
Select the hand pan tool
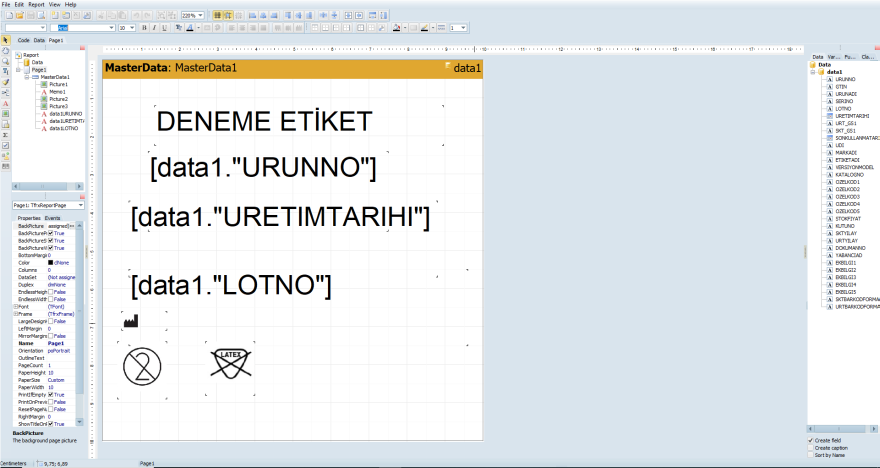point(6,51)
